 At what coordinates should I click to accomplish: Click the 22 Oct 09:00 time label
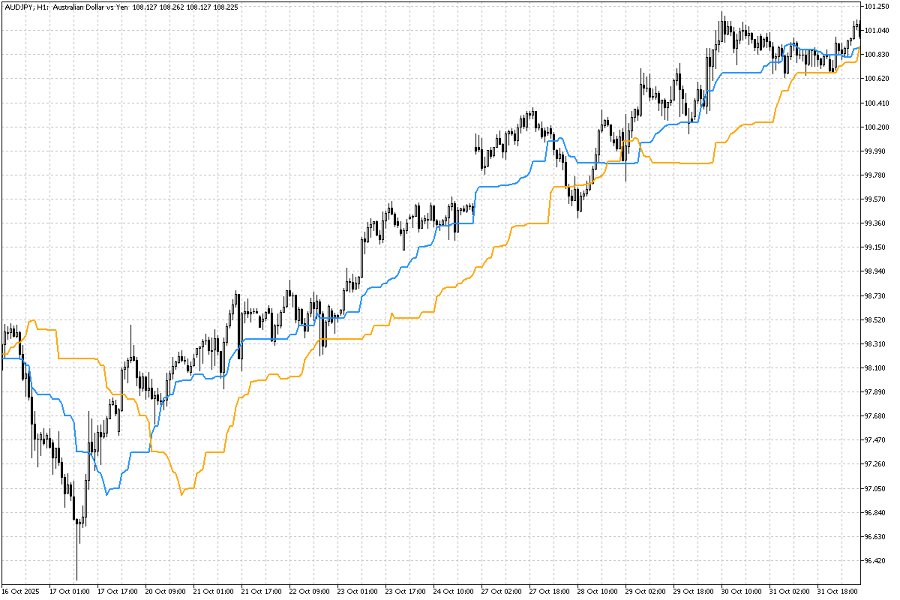point(309,591)
